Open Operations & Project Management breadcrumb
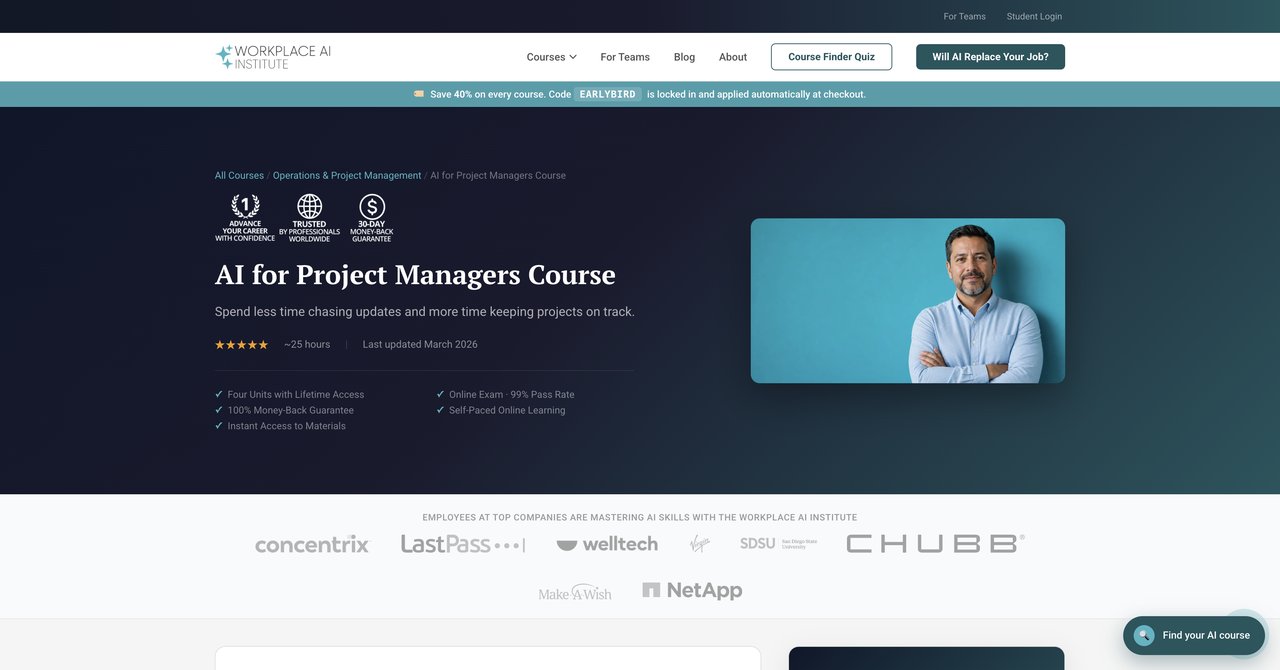The image size is (1280, 670). 347,176
